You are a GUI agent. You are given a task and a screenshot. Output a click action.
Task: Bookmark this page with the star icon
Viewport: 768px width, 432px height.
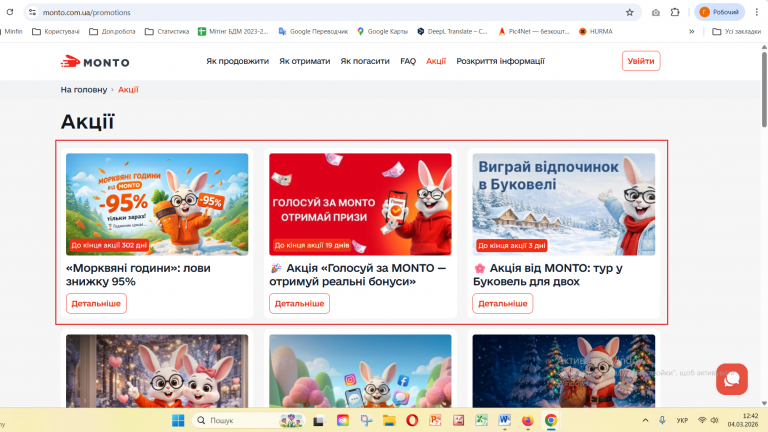(x=629, y=12)
